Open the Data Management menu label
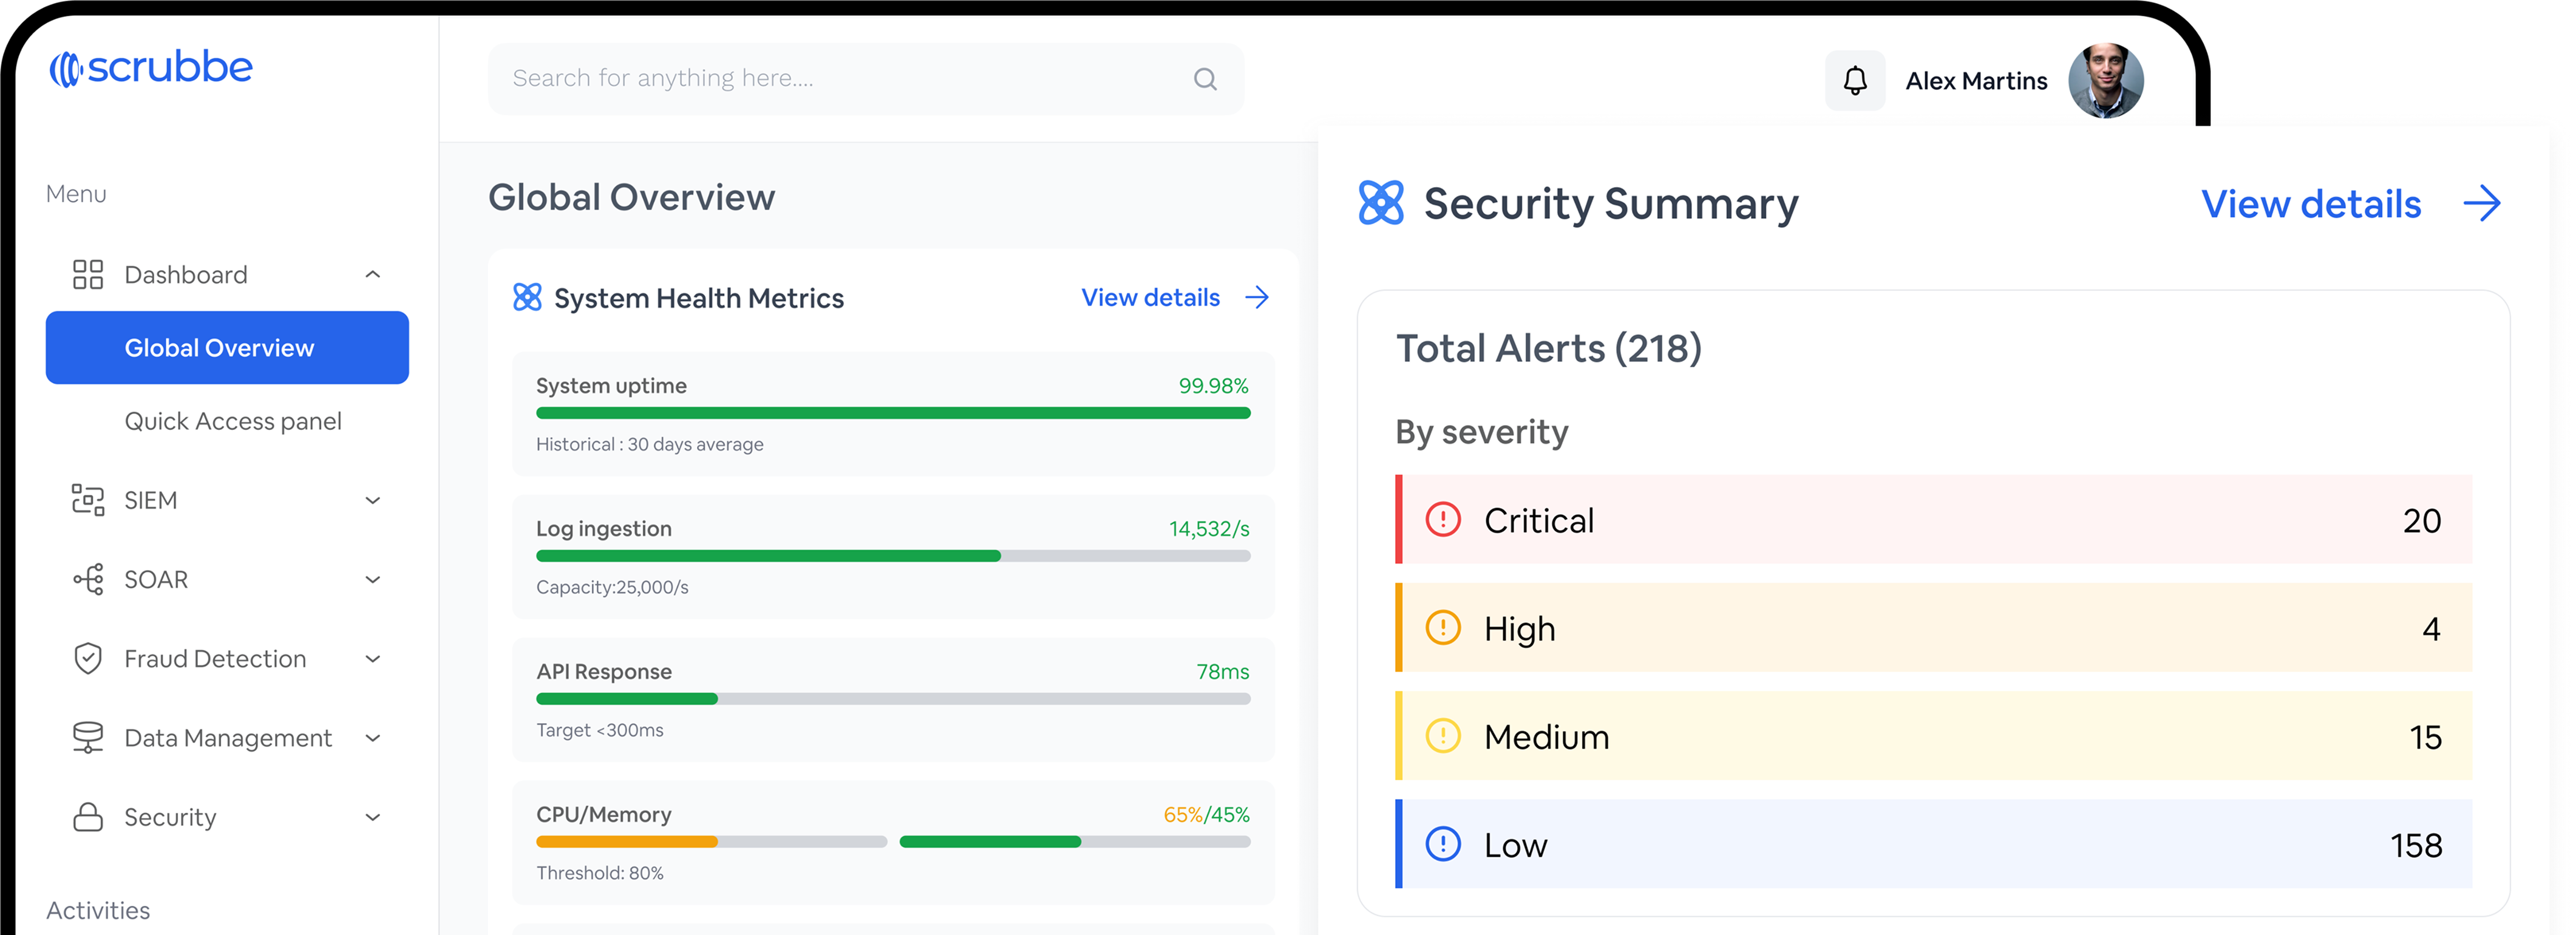 click(228, 738)
